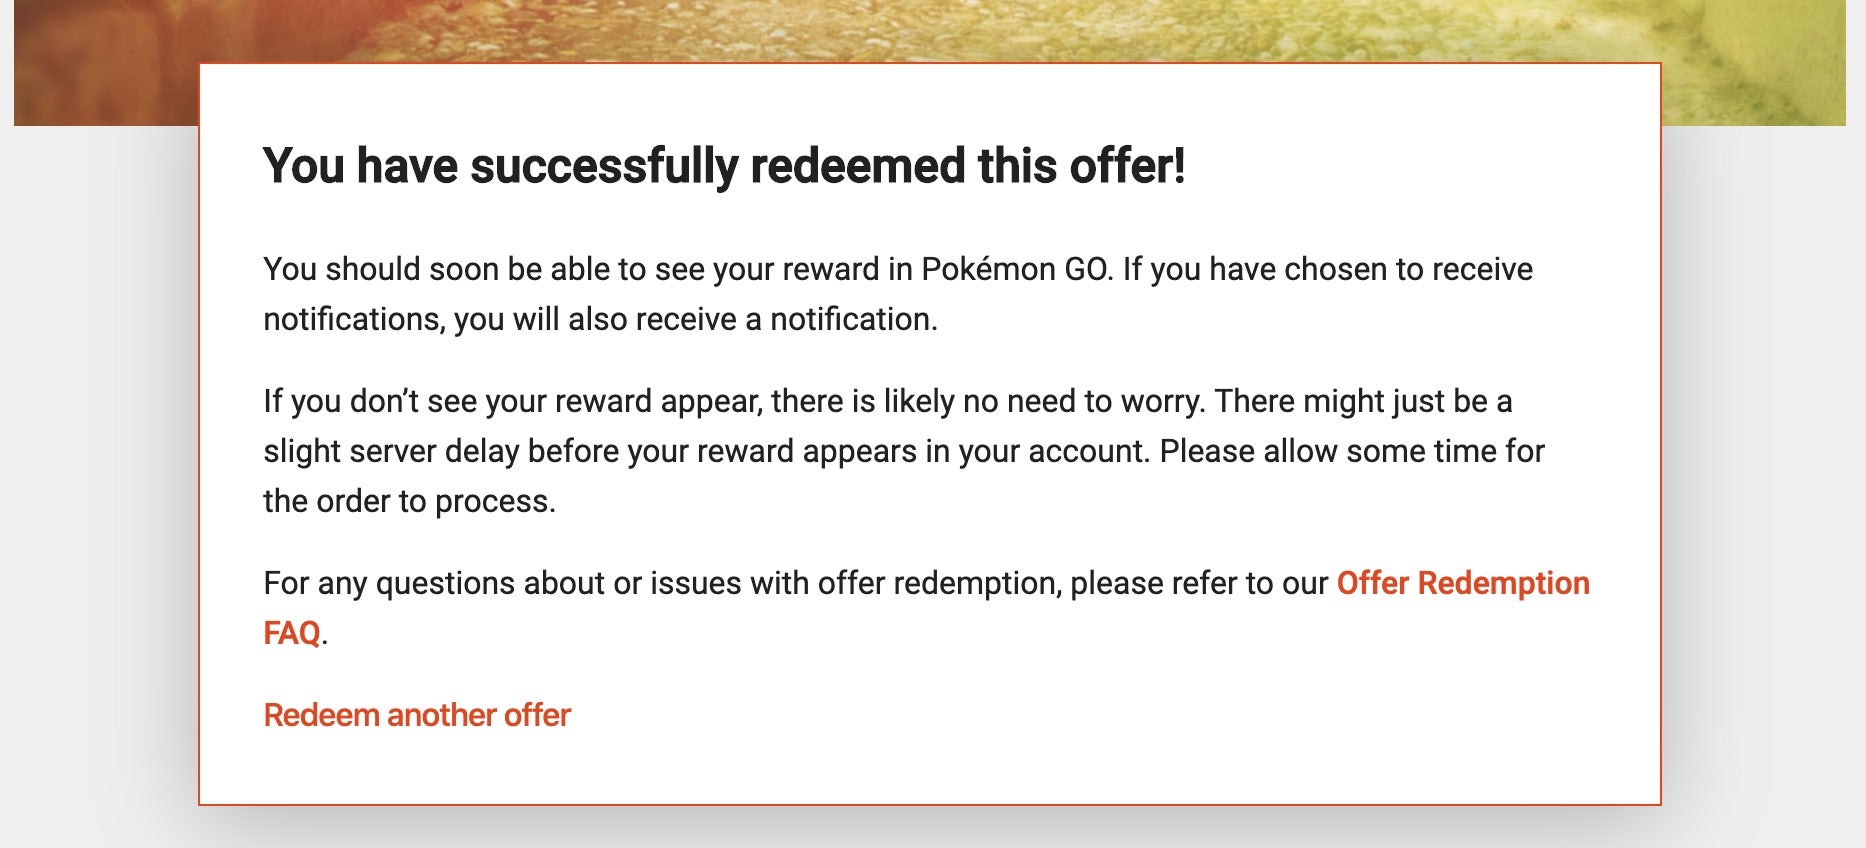Image resolution: width=1866 pixels, height=848 pixels.
Task: Click the gray page background below the card
Action: 930,828
